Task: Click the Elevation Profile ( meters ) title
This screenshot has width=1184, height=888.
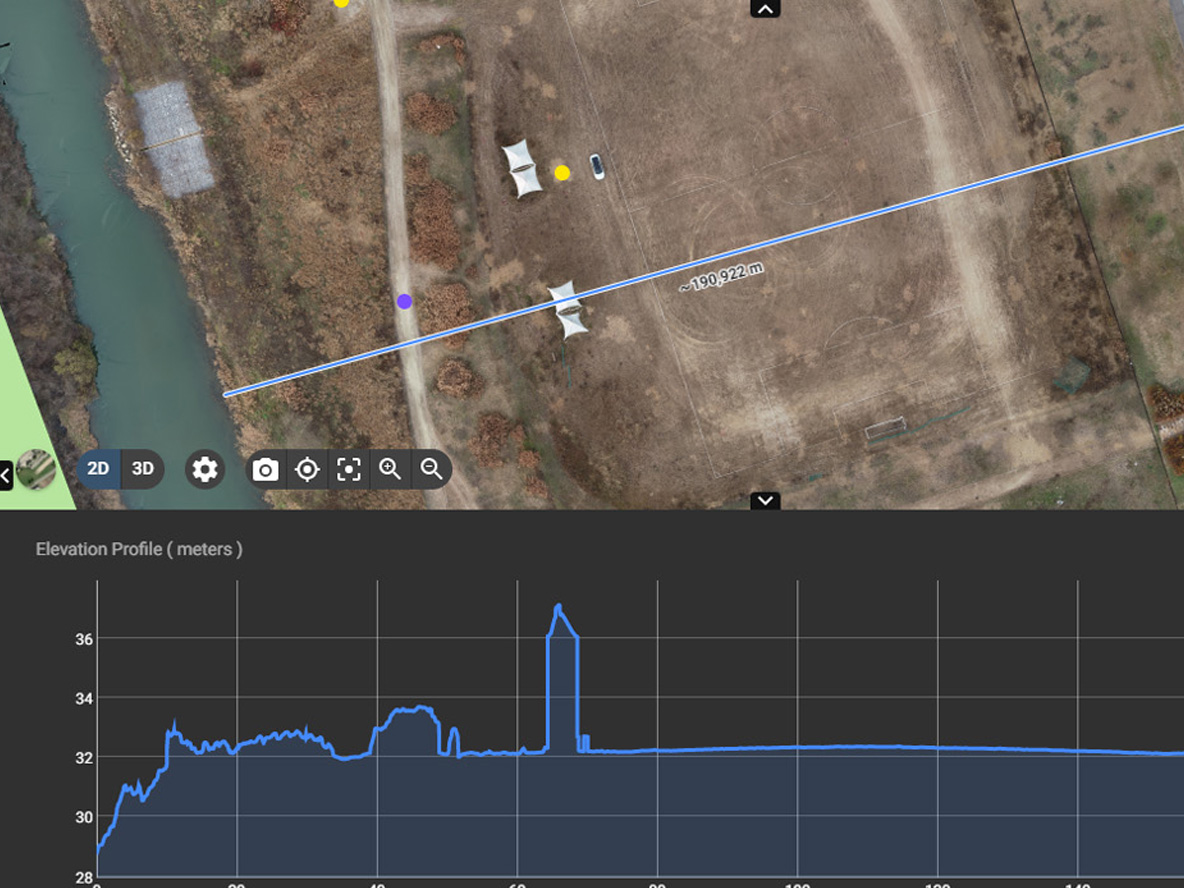Action: [139, 549]
